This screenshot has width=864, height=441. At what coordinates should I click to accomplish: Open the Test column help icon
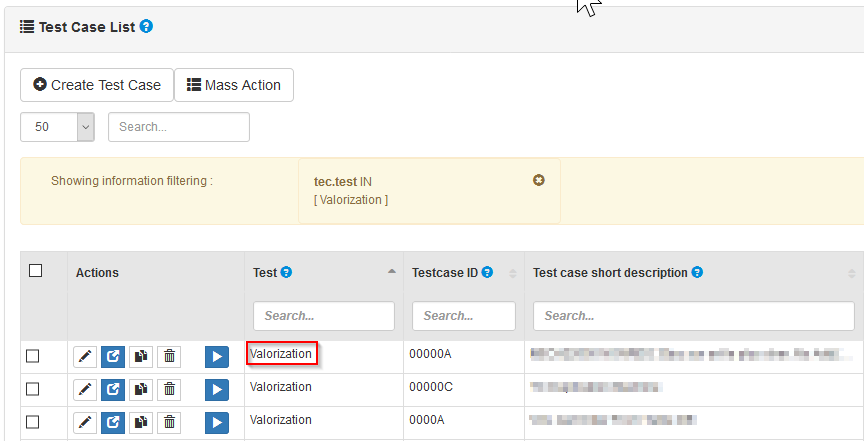click(286, 272)
